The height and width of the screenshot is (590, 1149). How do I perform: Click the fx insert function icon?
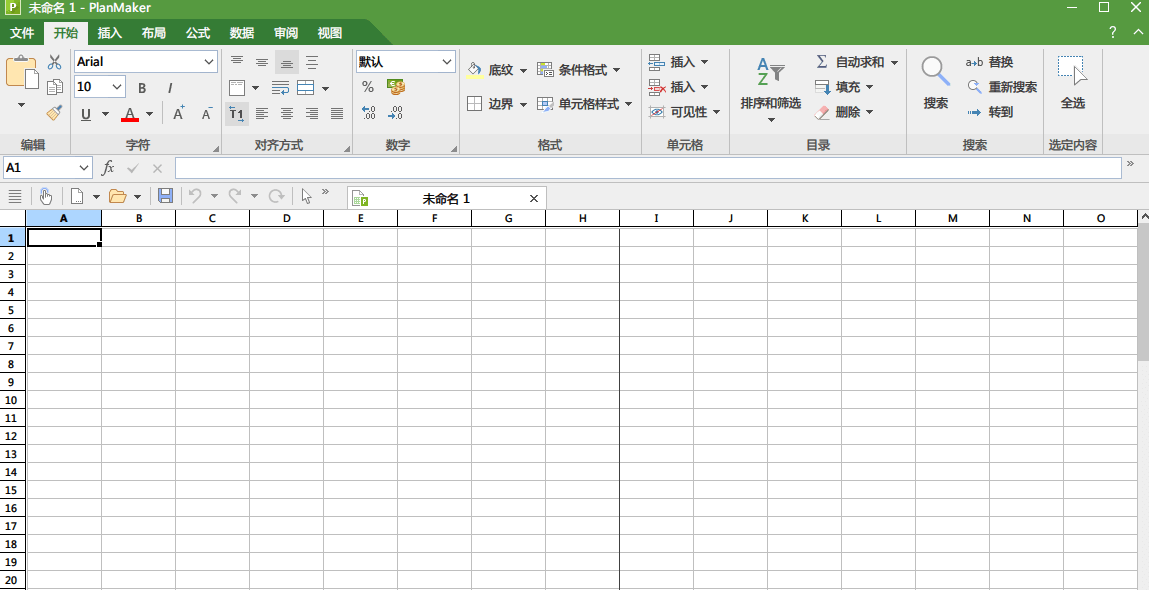pos(108,168)
